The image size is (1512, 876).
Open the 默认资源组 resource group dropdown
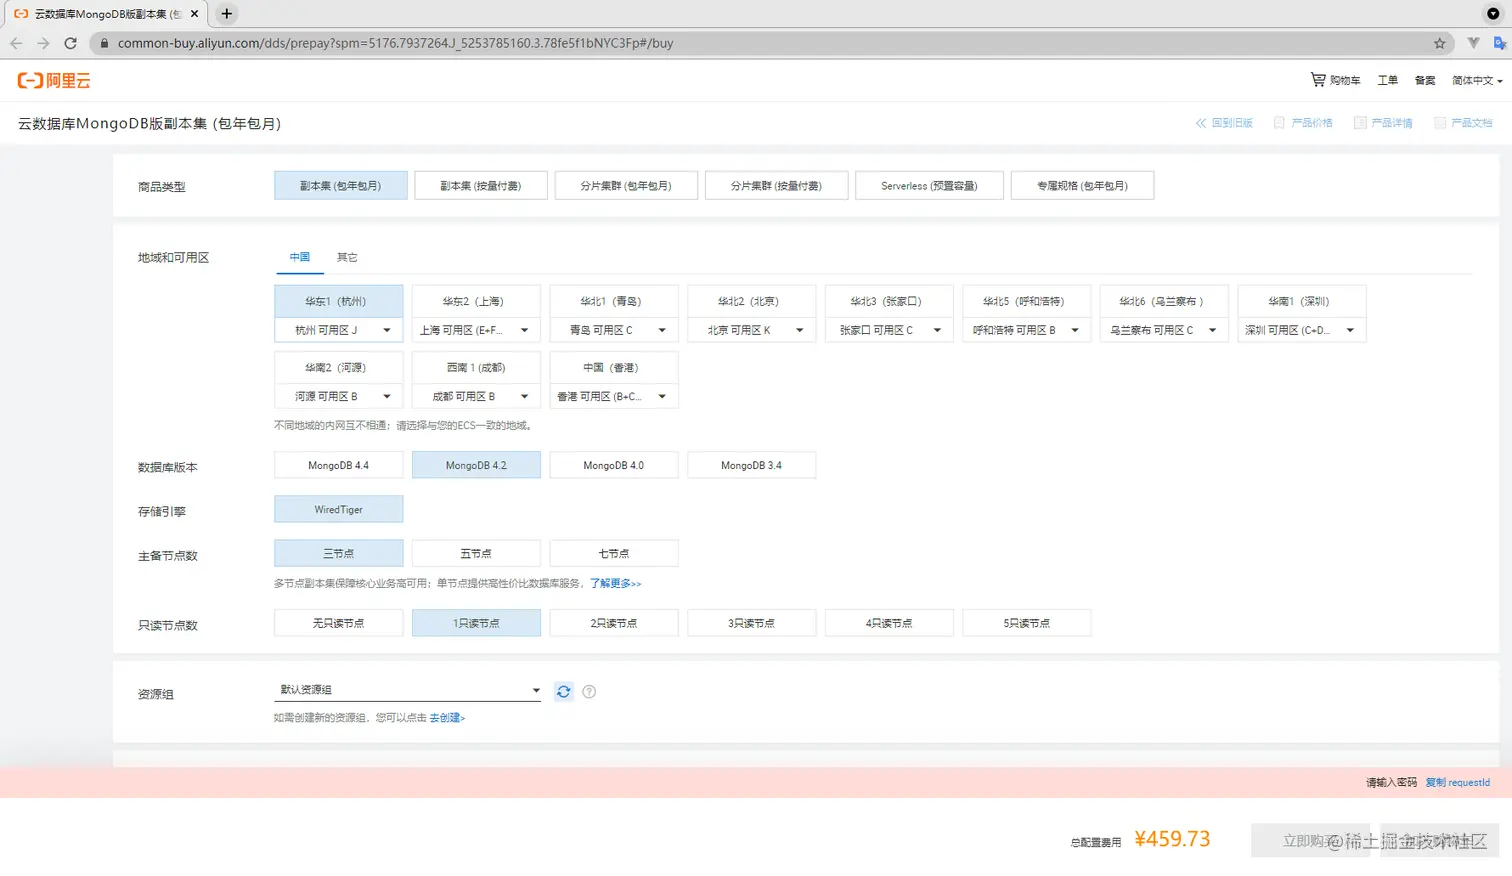(407, 690)
